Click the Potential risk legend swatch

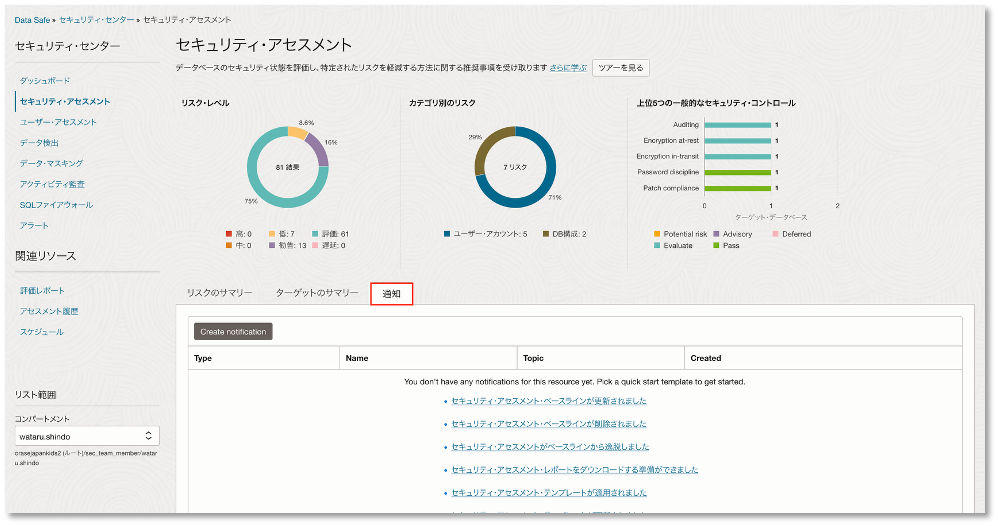pos(657,234)
